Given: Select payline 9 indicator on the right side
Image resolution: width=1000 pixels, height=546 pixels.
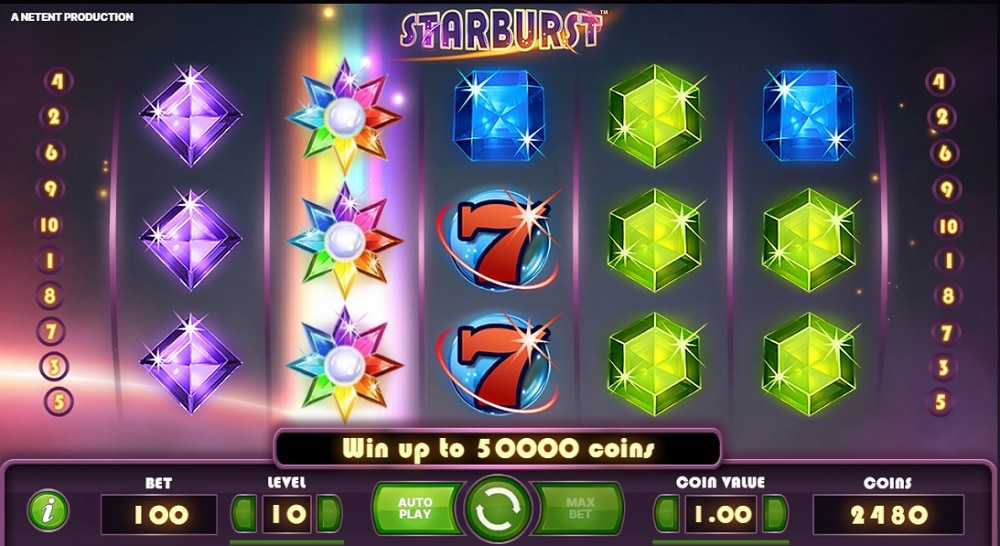Looking at the screenshot, I should (x=946, y=189).
